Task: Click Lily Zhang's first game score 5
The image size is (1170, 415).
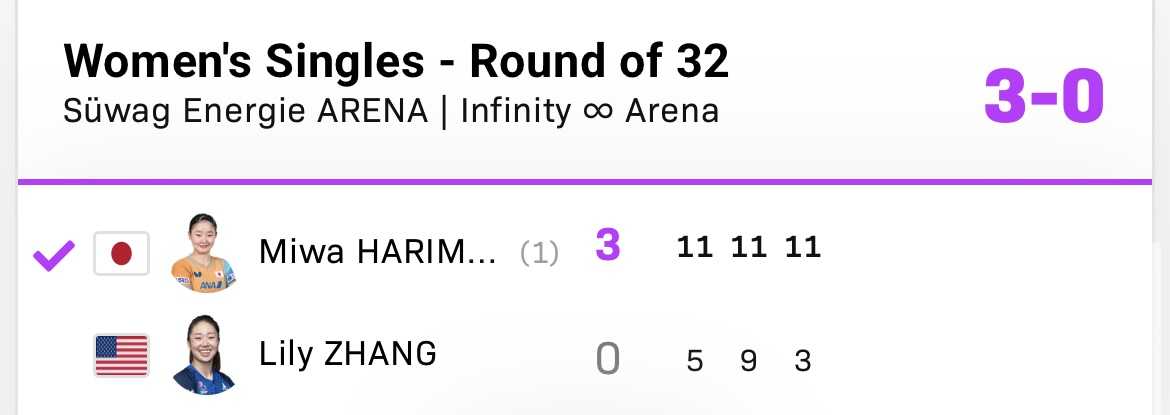Action: pos(695,360)
